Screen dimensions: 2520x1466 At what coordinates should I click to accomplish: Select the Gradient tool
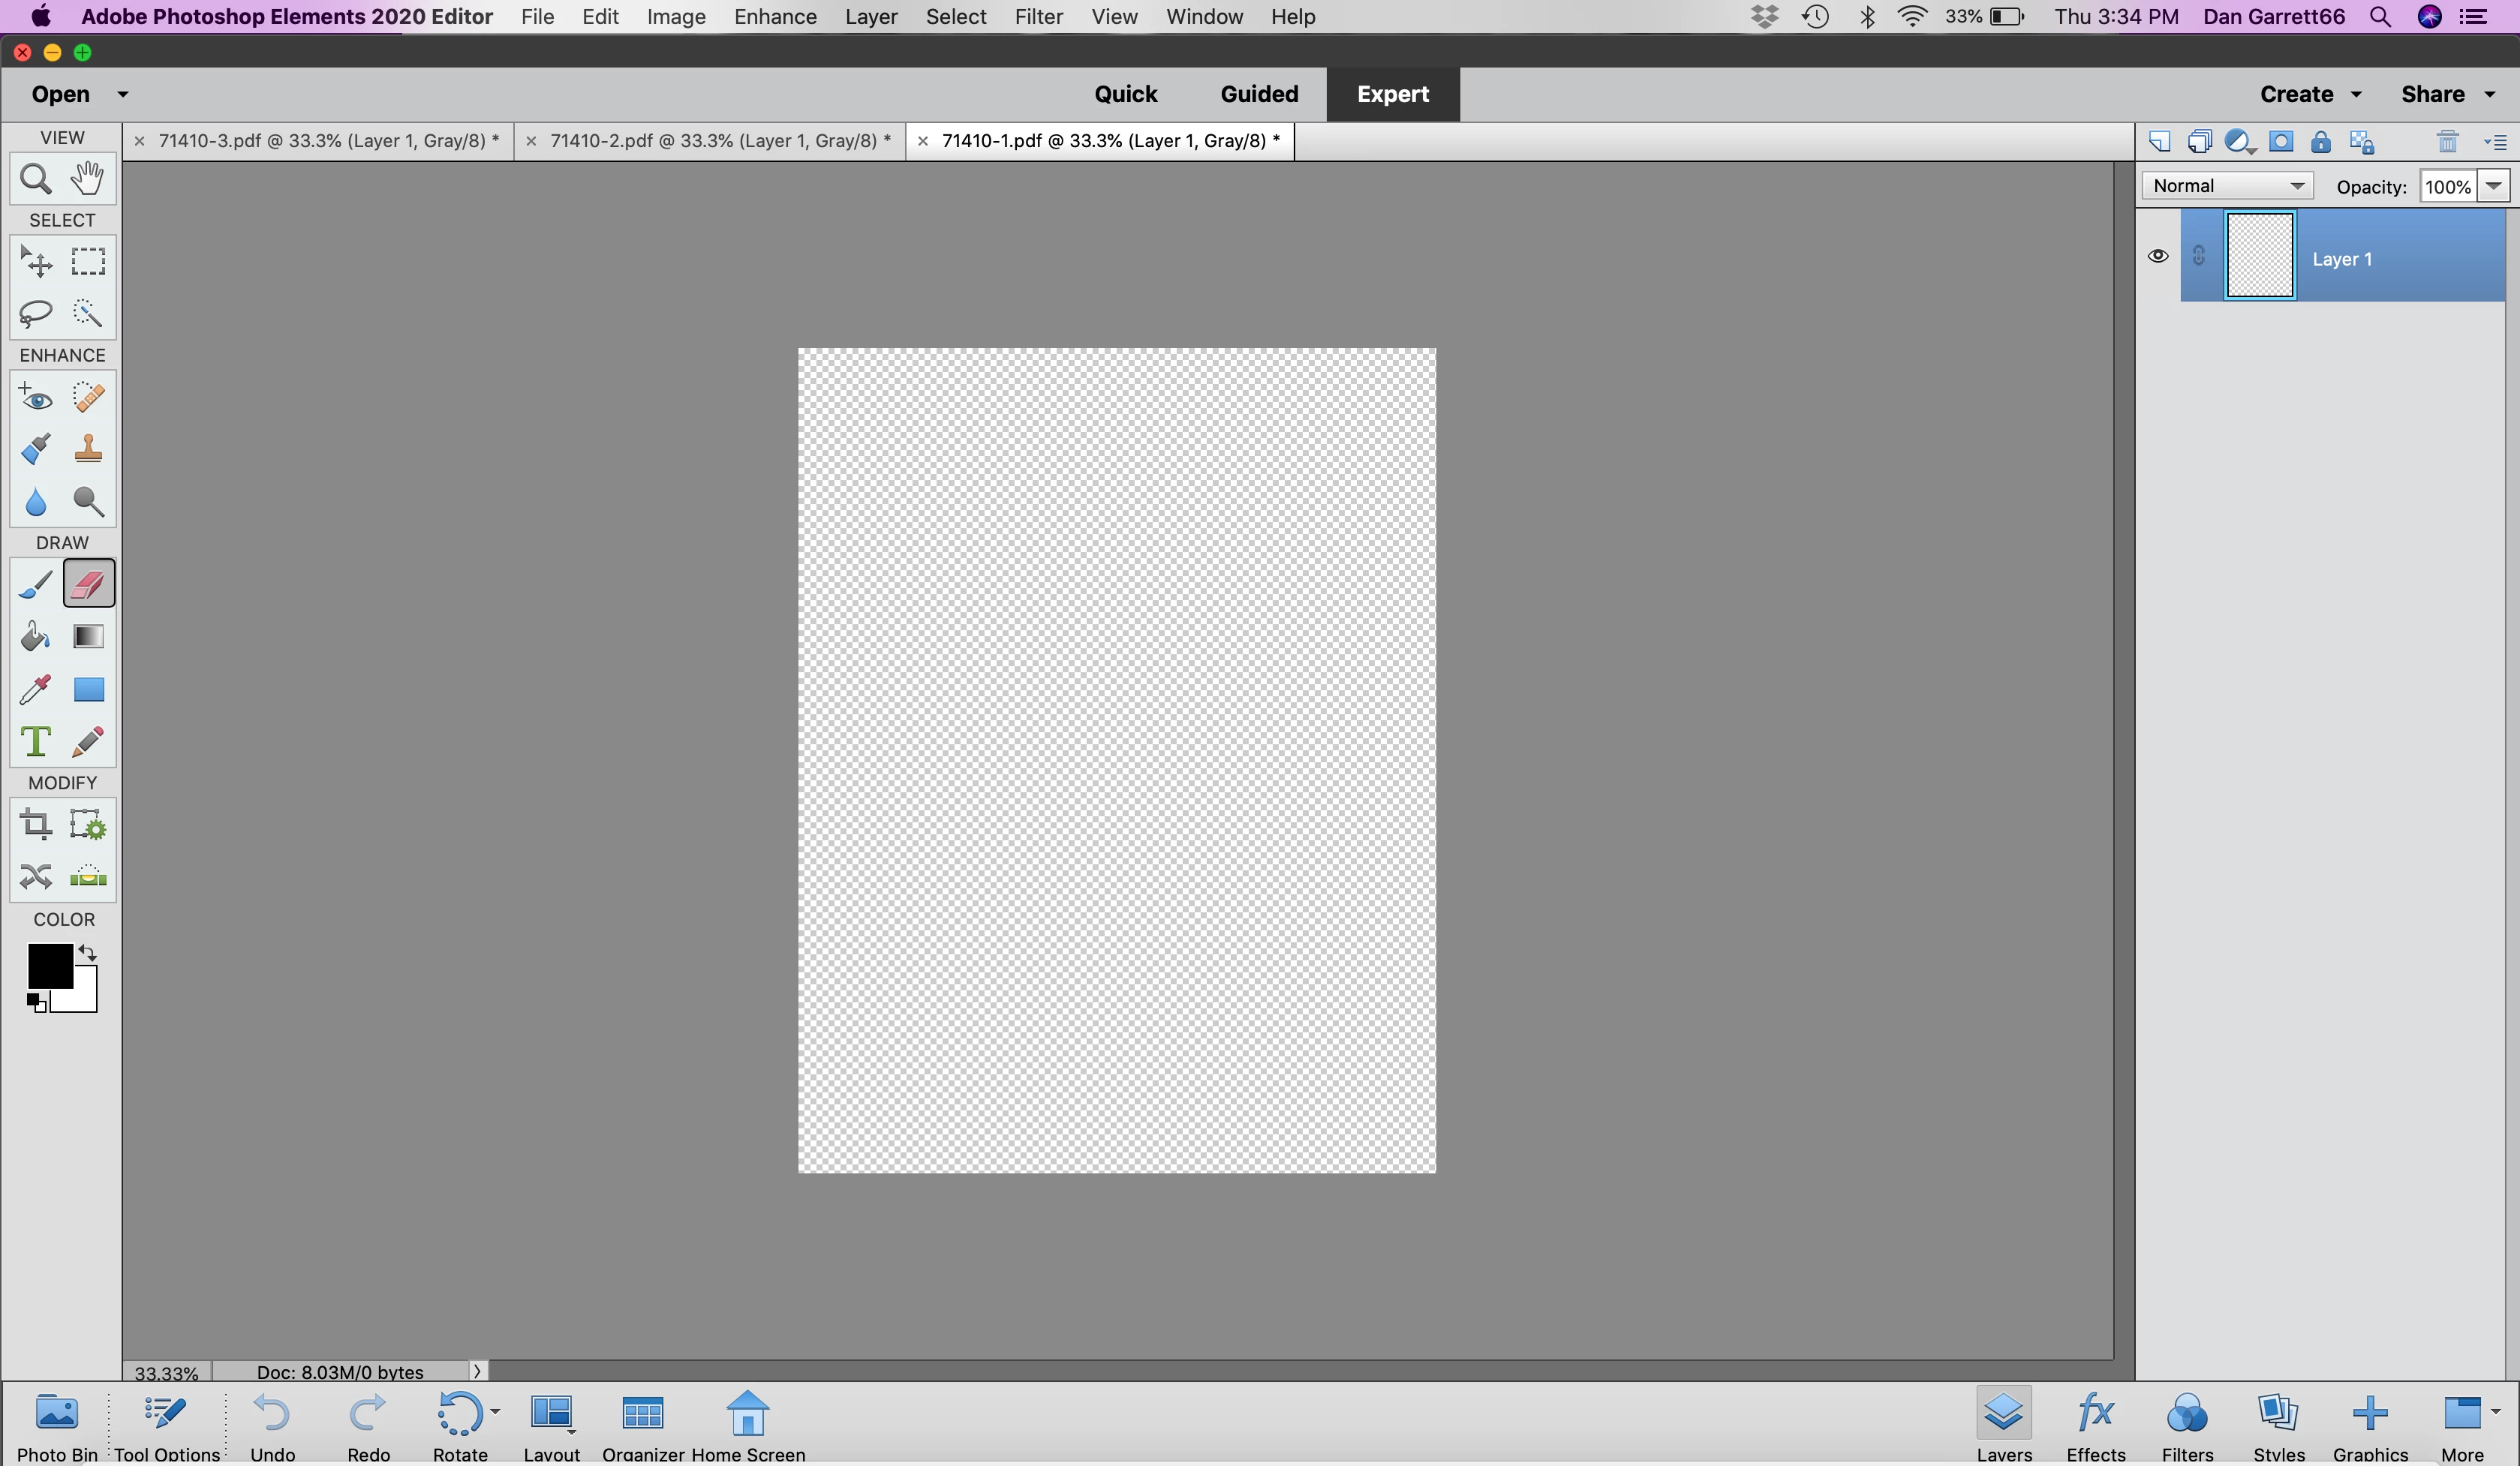[x=88, y=637]
